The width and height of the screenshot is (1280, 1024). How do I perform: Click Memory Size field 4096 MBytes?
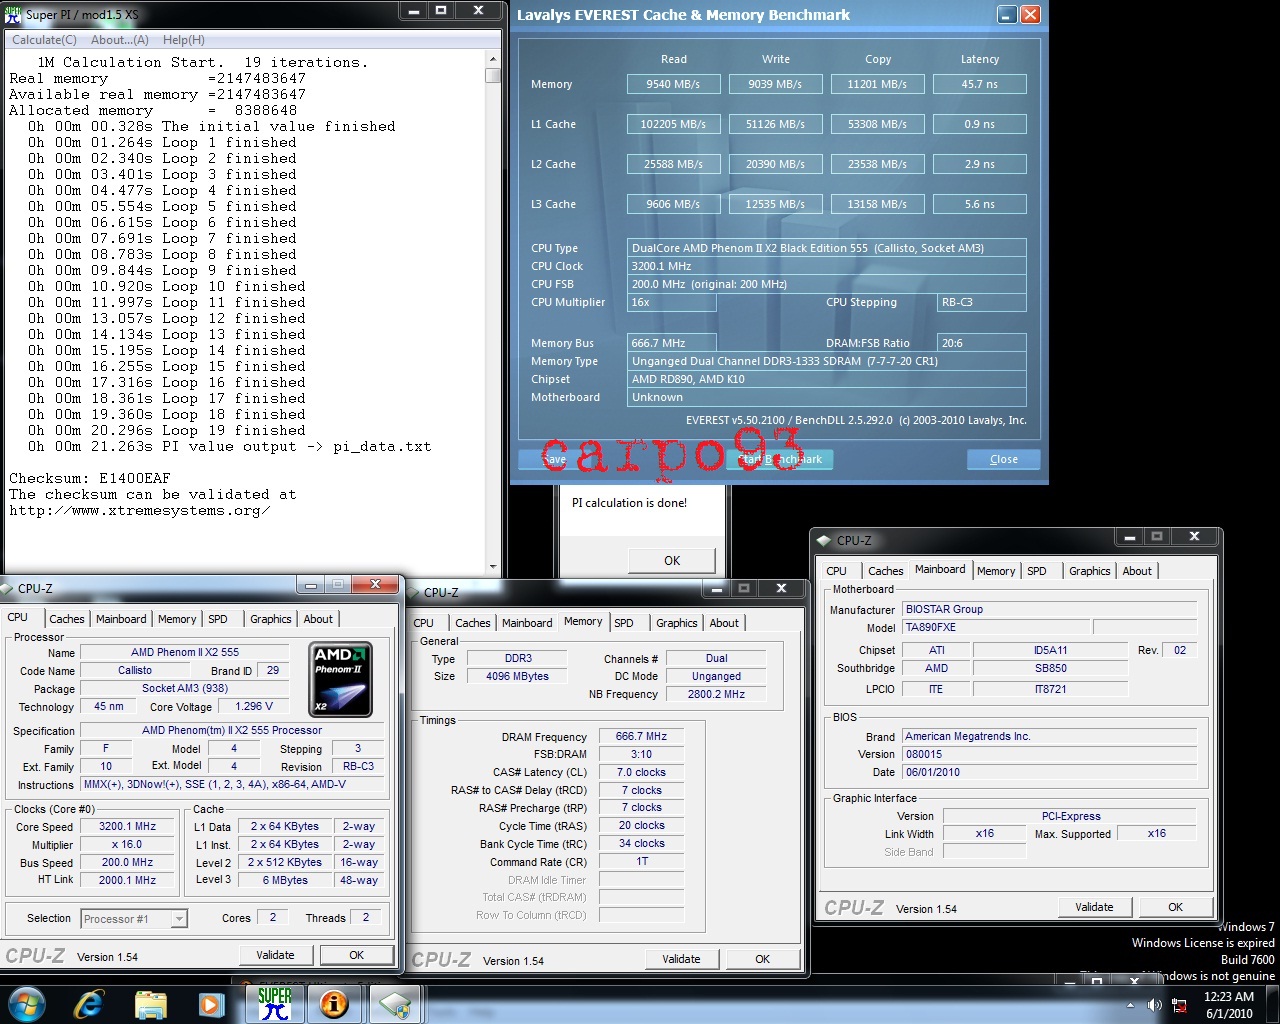518,676
